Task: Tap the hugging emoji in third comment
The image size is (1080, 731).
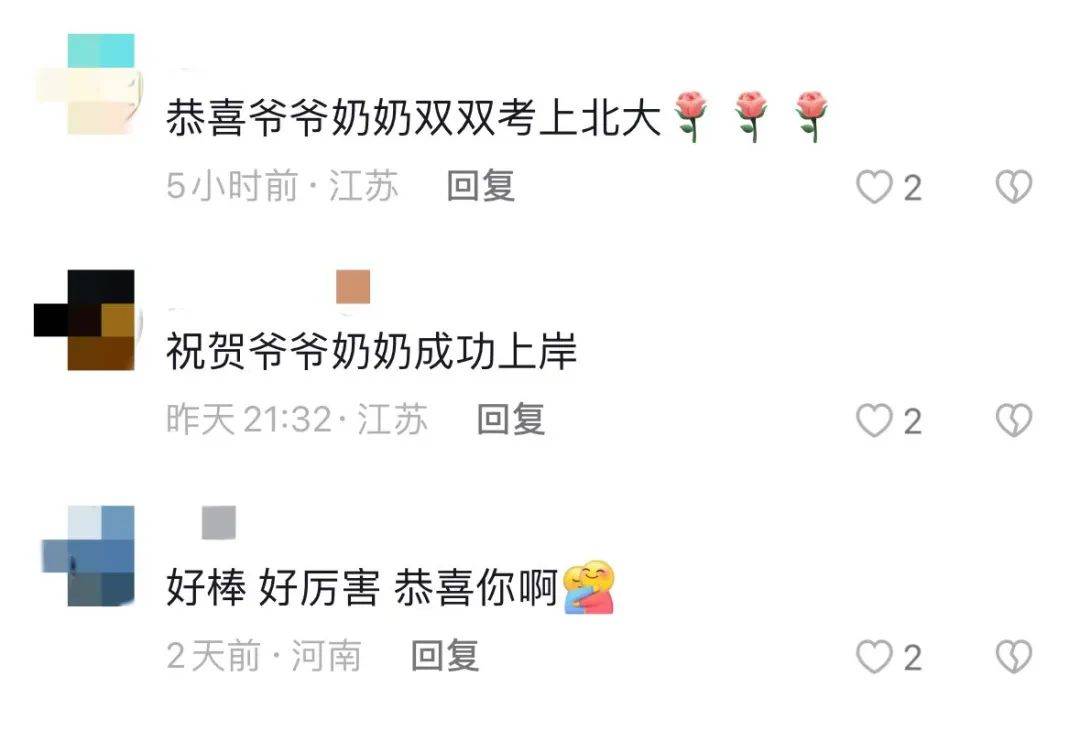Action: (589, 588)
